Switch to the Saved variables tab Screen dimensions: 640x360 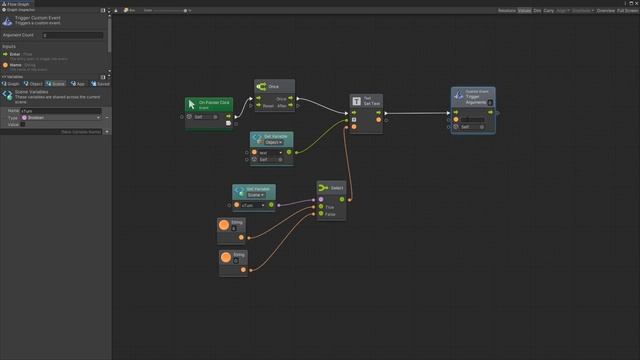[100, 84]
